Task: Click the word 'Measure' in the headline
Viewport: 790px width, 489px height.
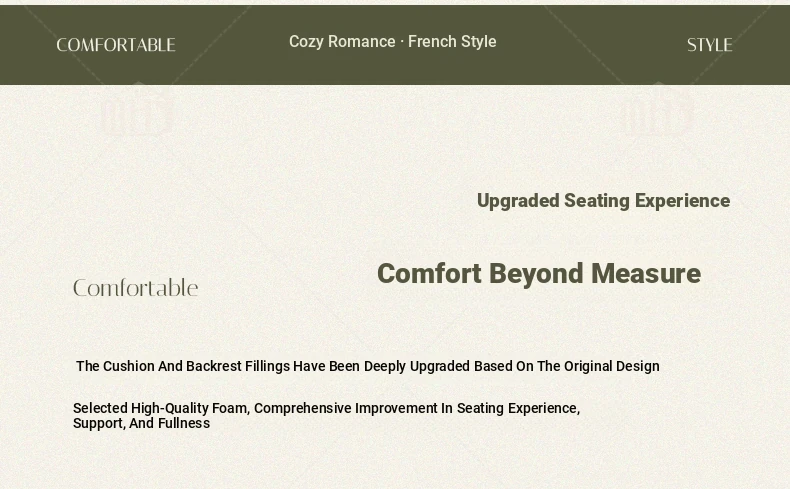Action: [x=645, y=274]
